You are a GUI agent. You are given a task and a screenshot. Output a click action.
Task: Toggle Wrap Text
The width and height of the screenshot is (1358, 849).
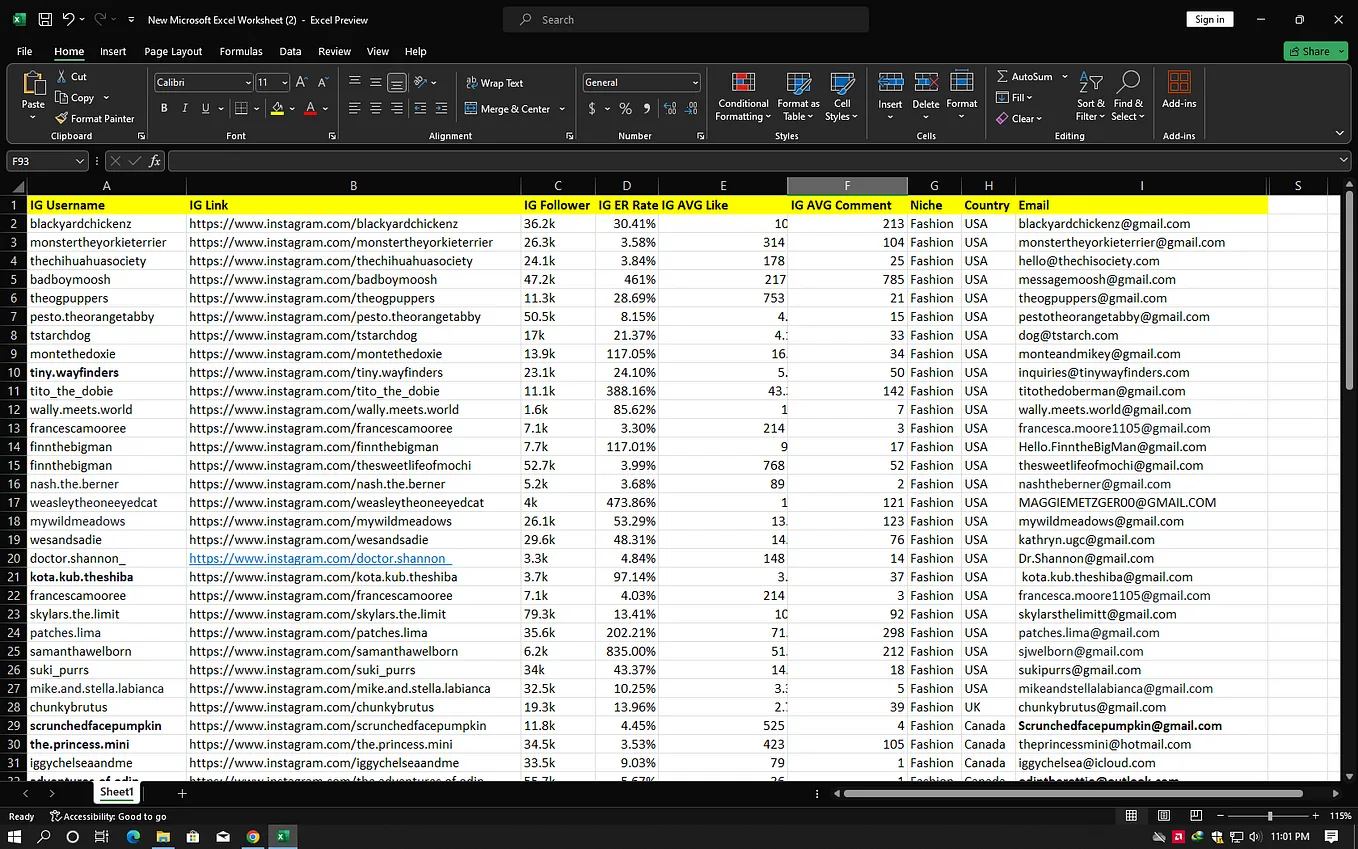coord(494,83)
